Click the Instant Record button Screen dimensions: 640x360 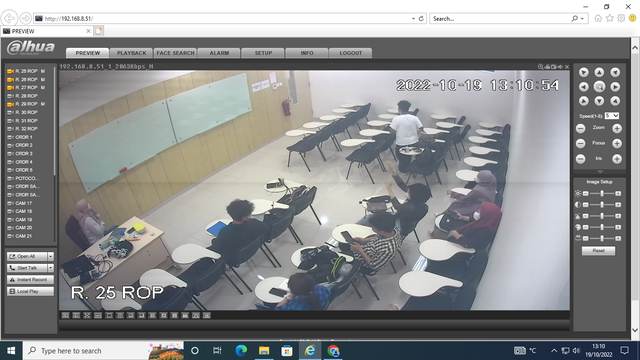[x=30, y=280]
